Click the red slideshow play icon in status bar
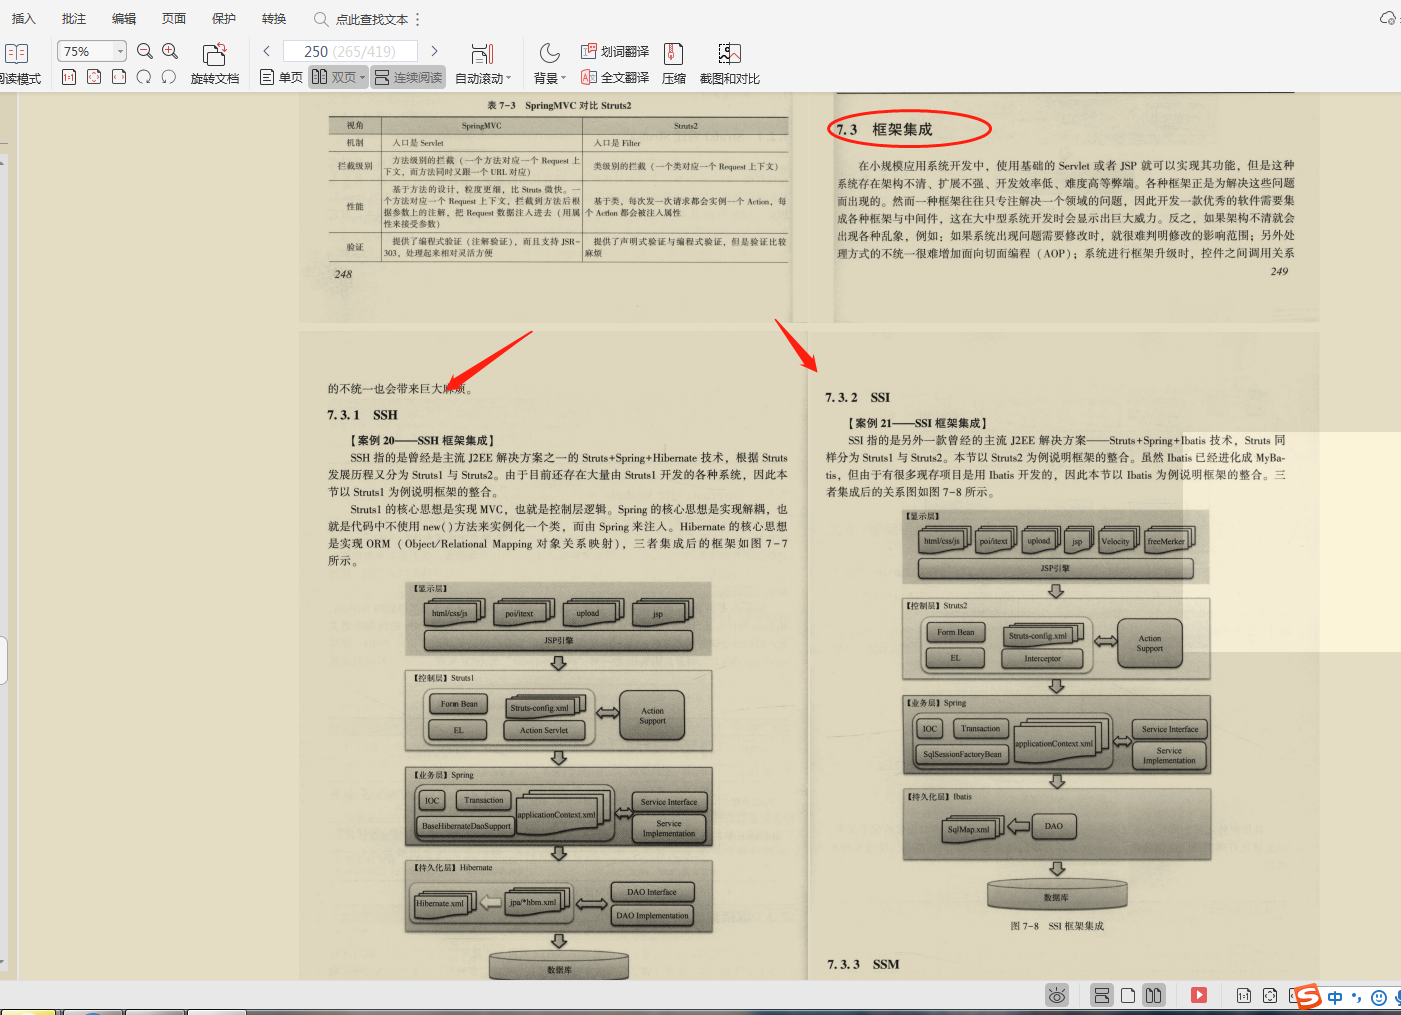Image resolution: width=1401 pixels, height=1015 pixels. (1198, 995)
